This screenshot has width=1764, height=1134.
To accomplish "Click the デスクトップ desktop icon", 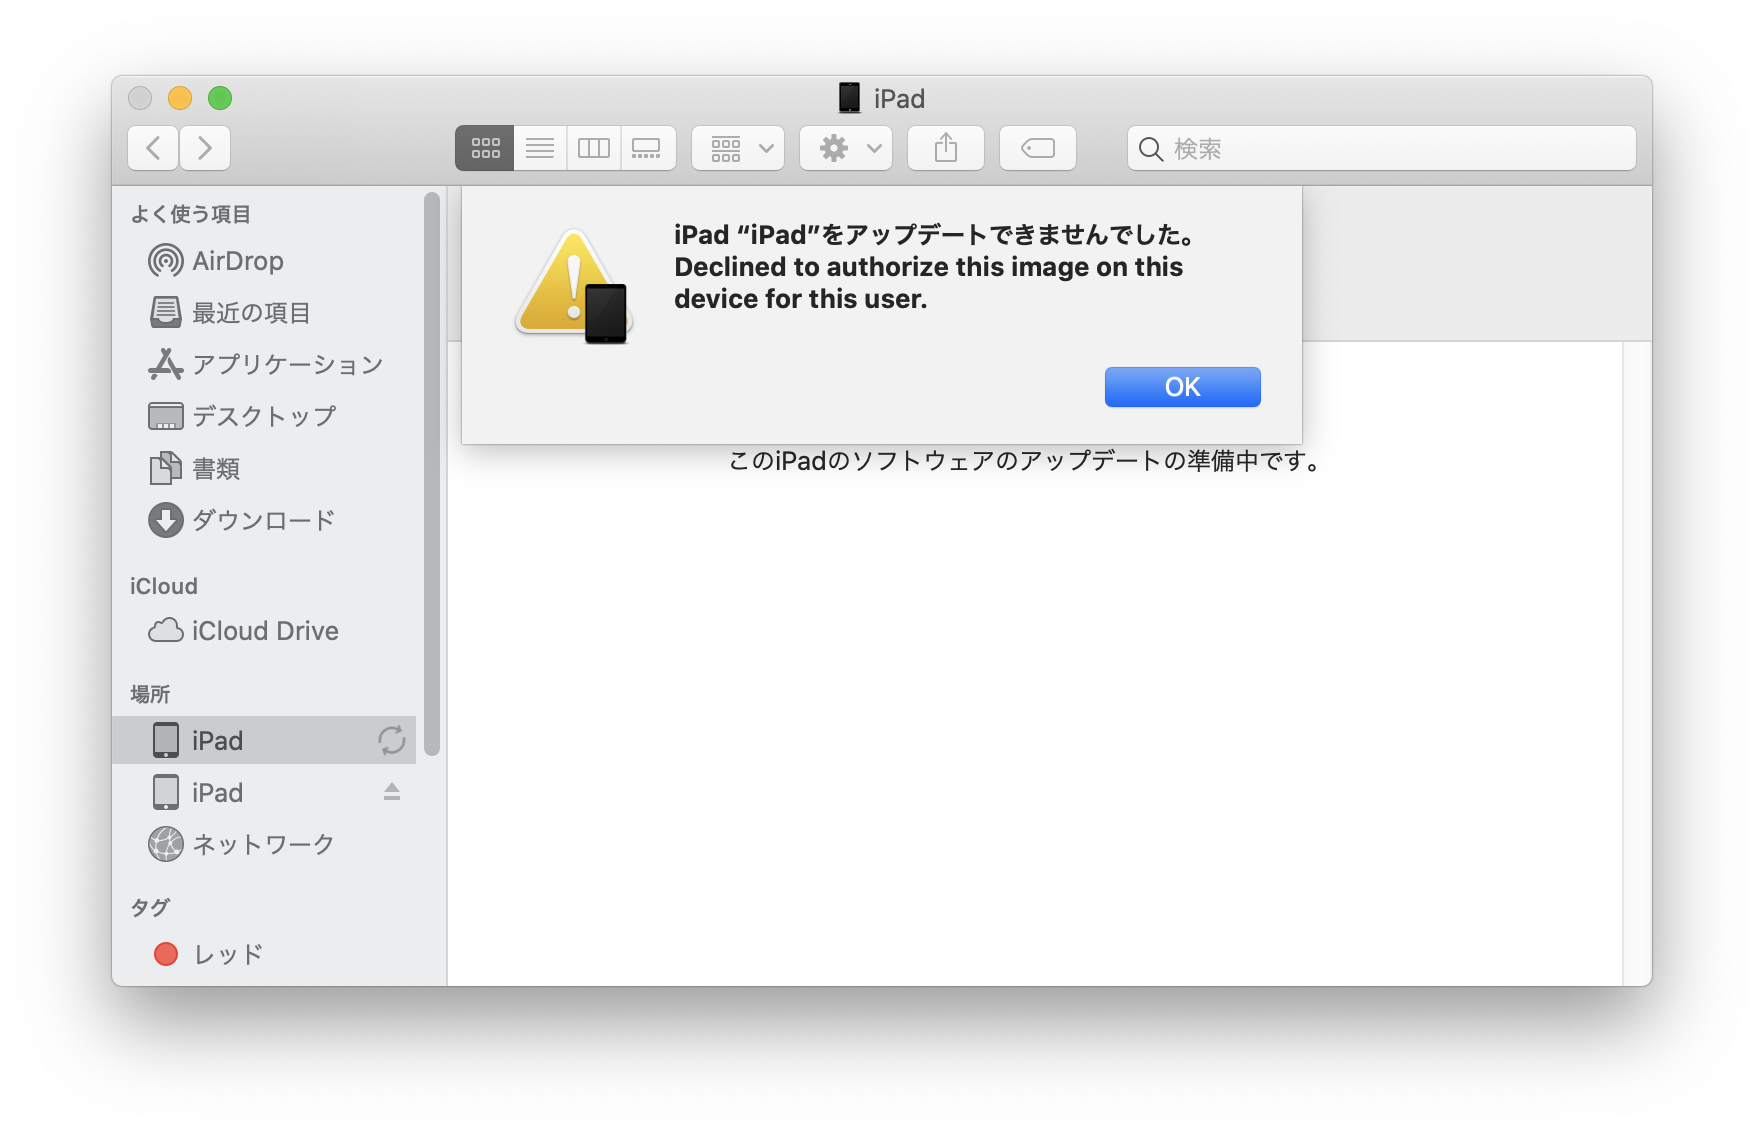I will pyautogui.click(x=166, y=416).
